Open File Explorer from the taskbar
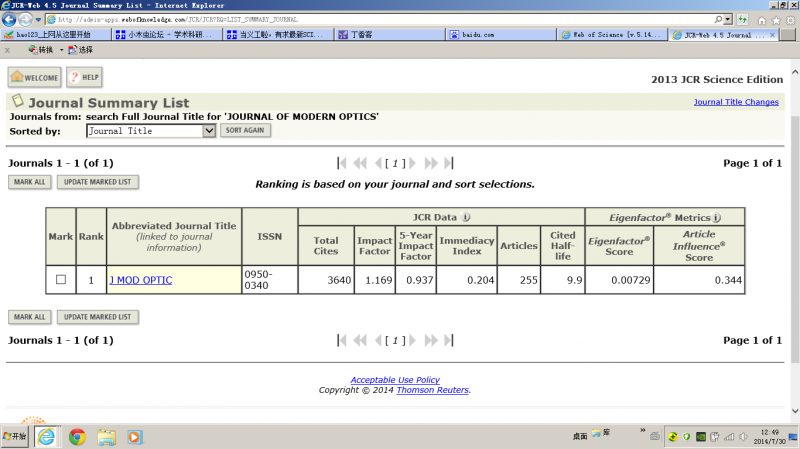The image size is (800, 449). click(107, 437)
